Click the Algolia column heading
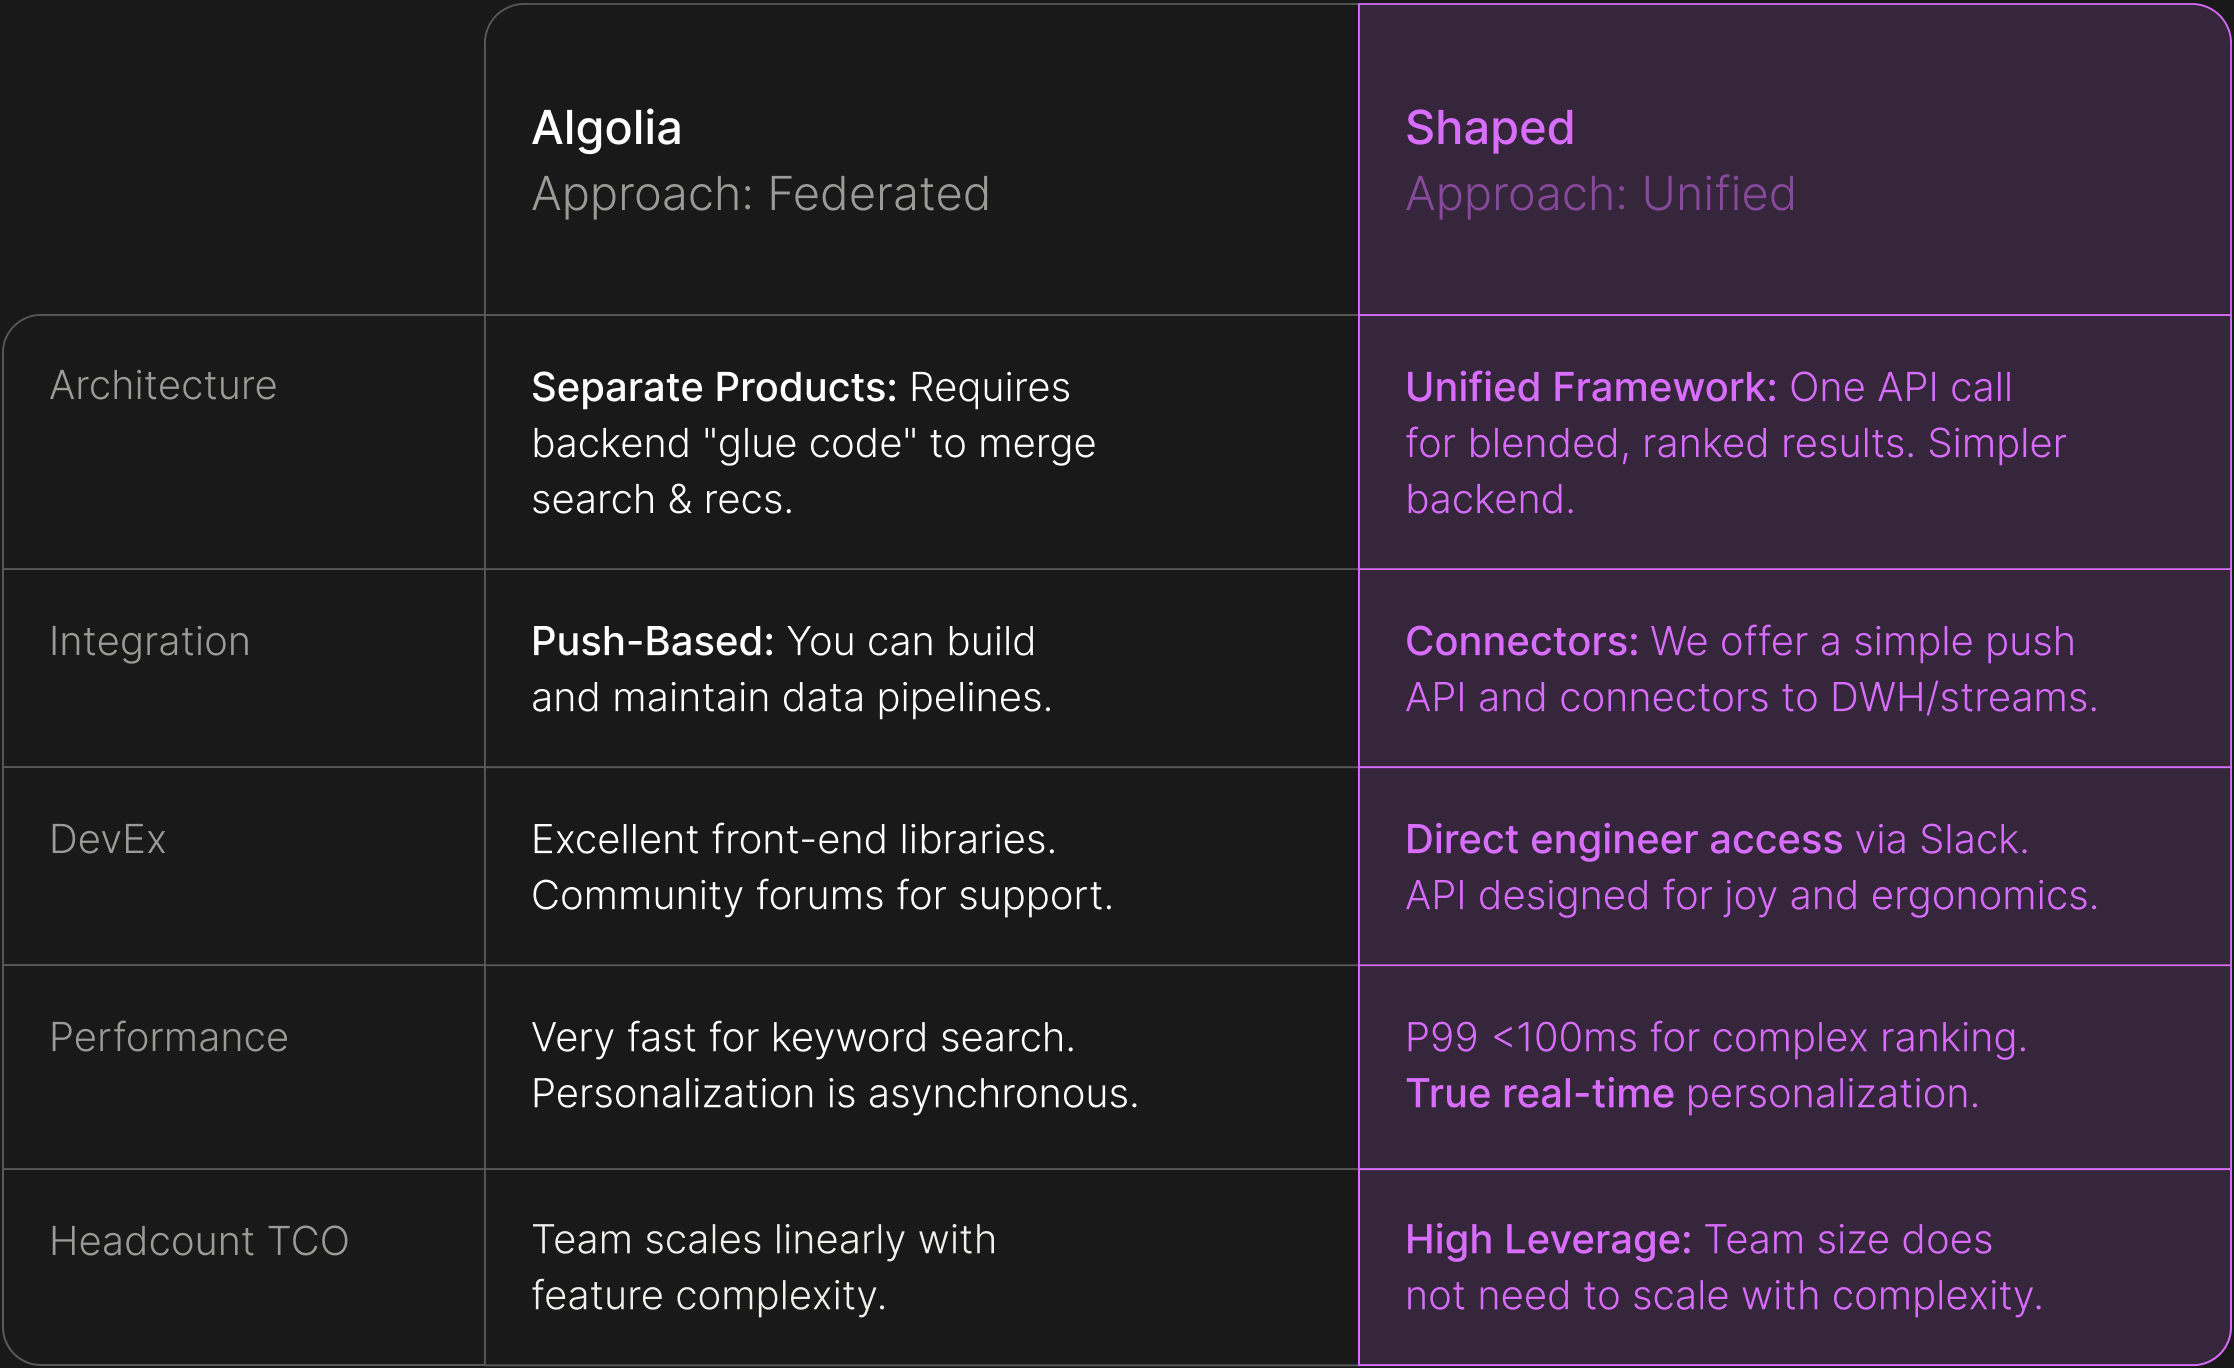This screenshot has height=1368, width=2234. (x=606, y=129)
